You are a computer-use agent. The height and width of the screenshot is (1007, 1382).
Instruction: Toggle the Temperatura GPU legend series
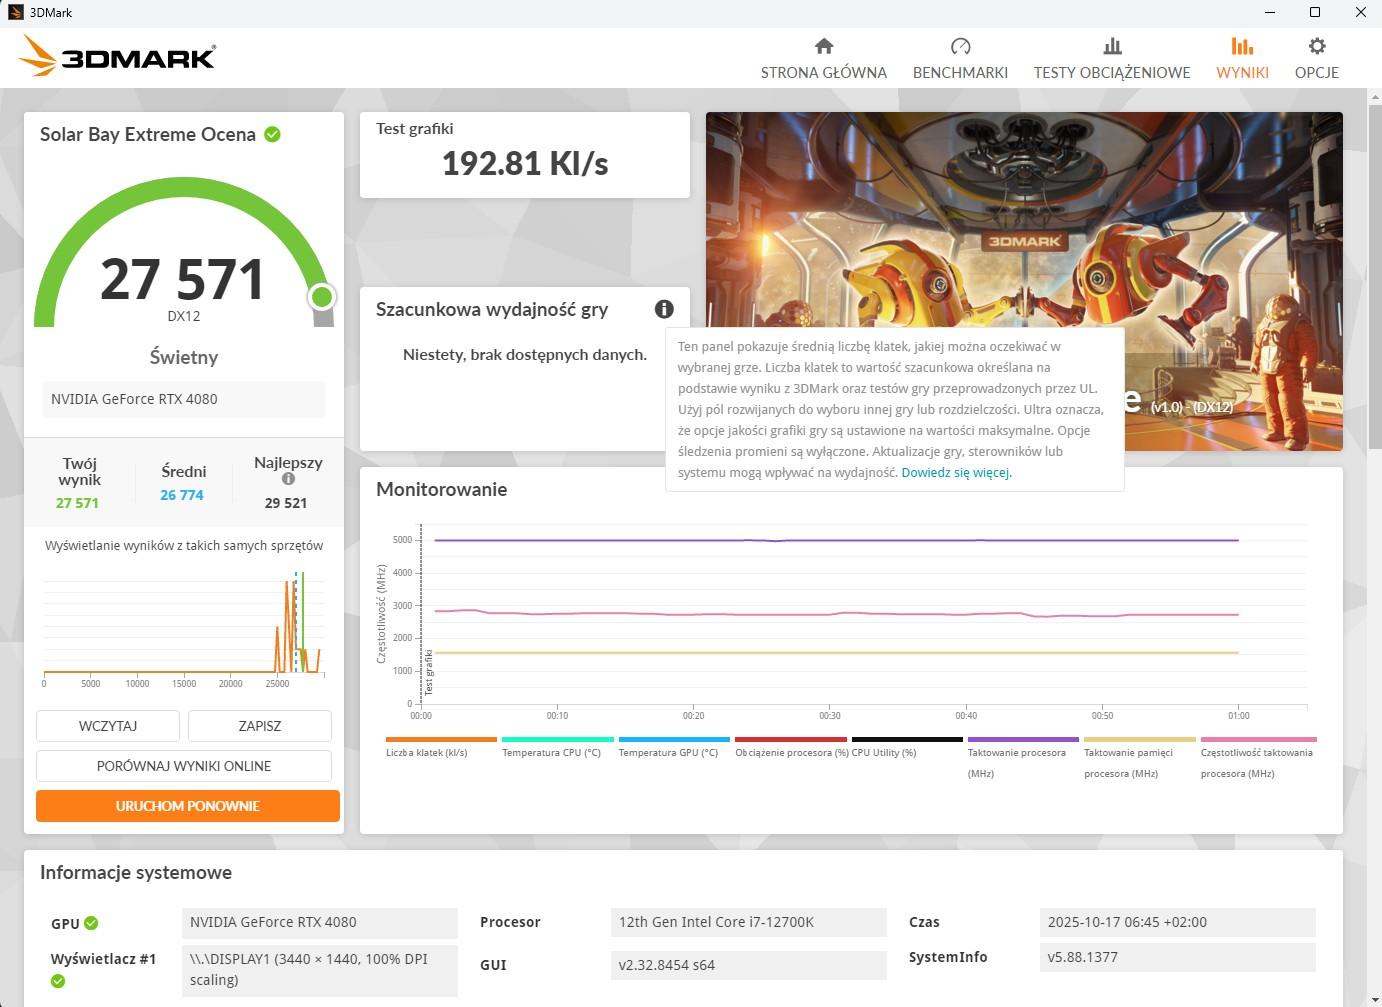coord(674,747)
